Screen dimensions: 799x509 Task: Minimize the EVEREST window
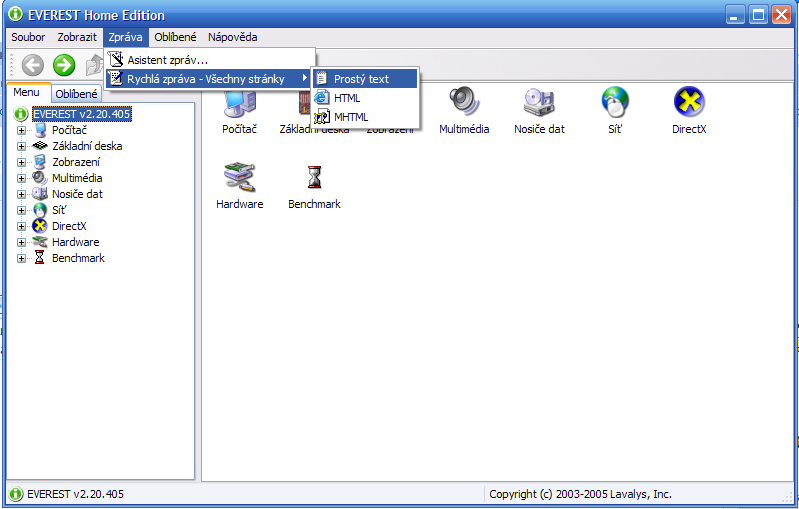point(734,15)
